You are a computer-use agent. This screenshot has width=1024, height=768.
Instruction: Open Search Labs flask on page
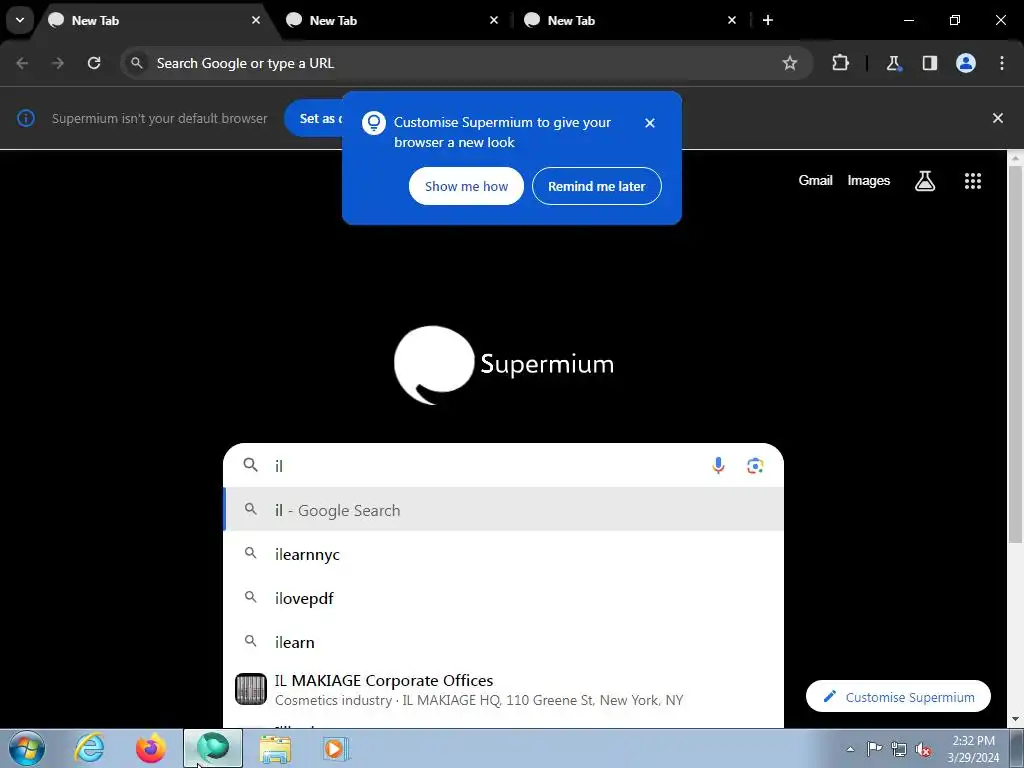(x=925, y=181)
